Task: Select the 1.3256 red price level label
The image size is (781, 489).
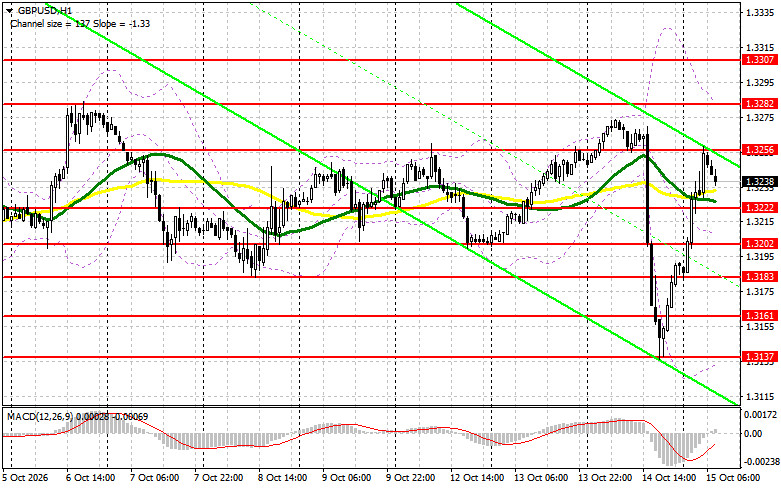Action: coord(760,150)
